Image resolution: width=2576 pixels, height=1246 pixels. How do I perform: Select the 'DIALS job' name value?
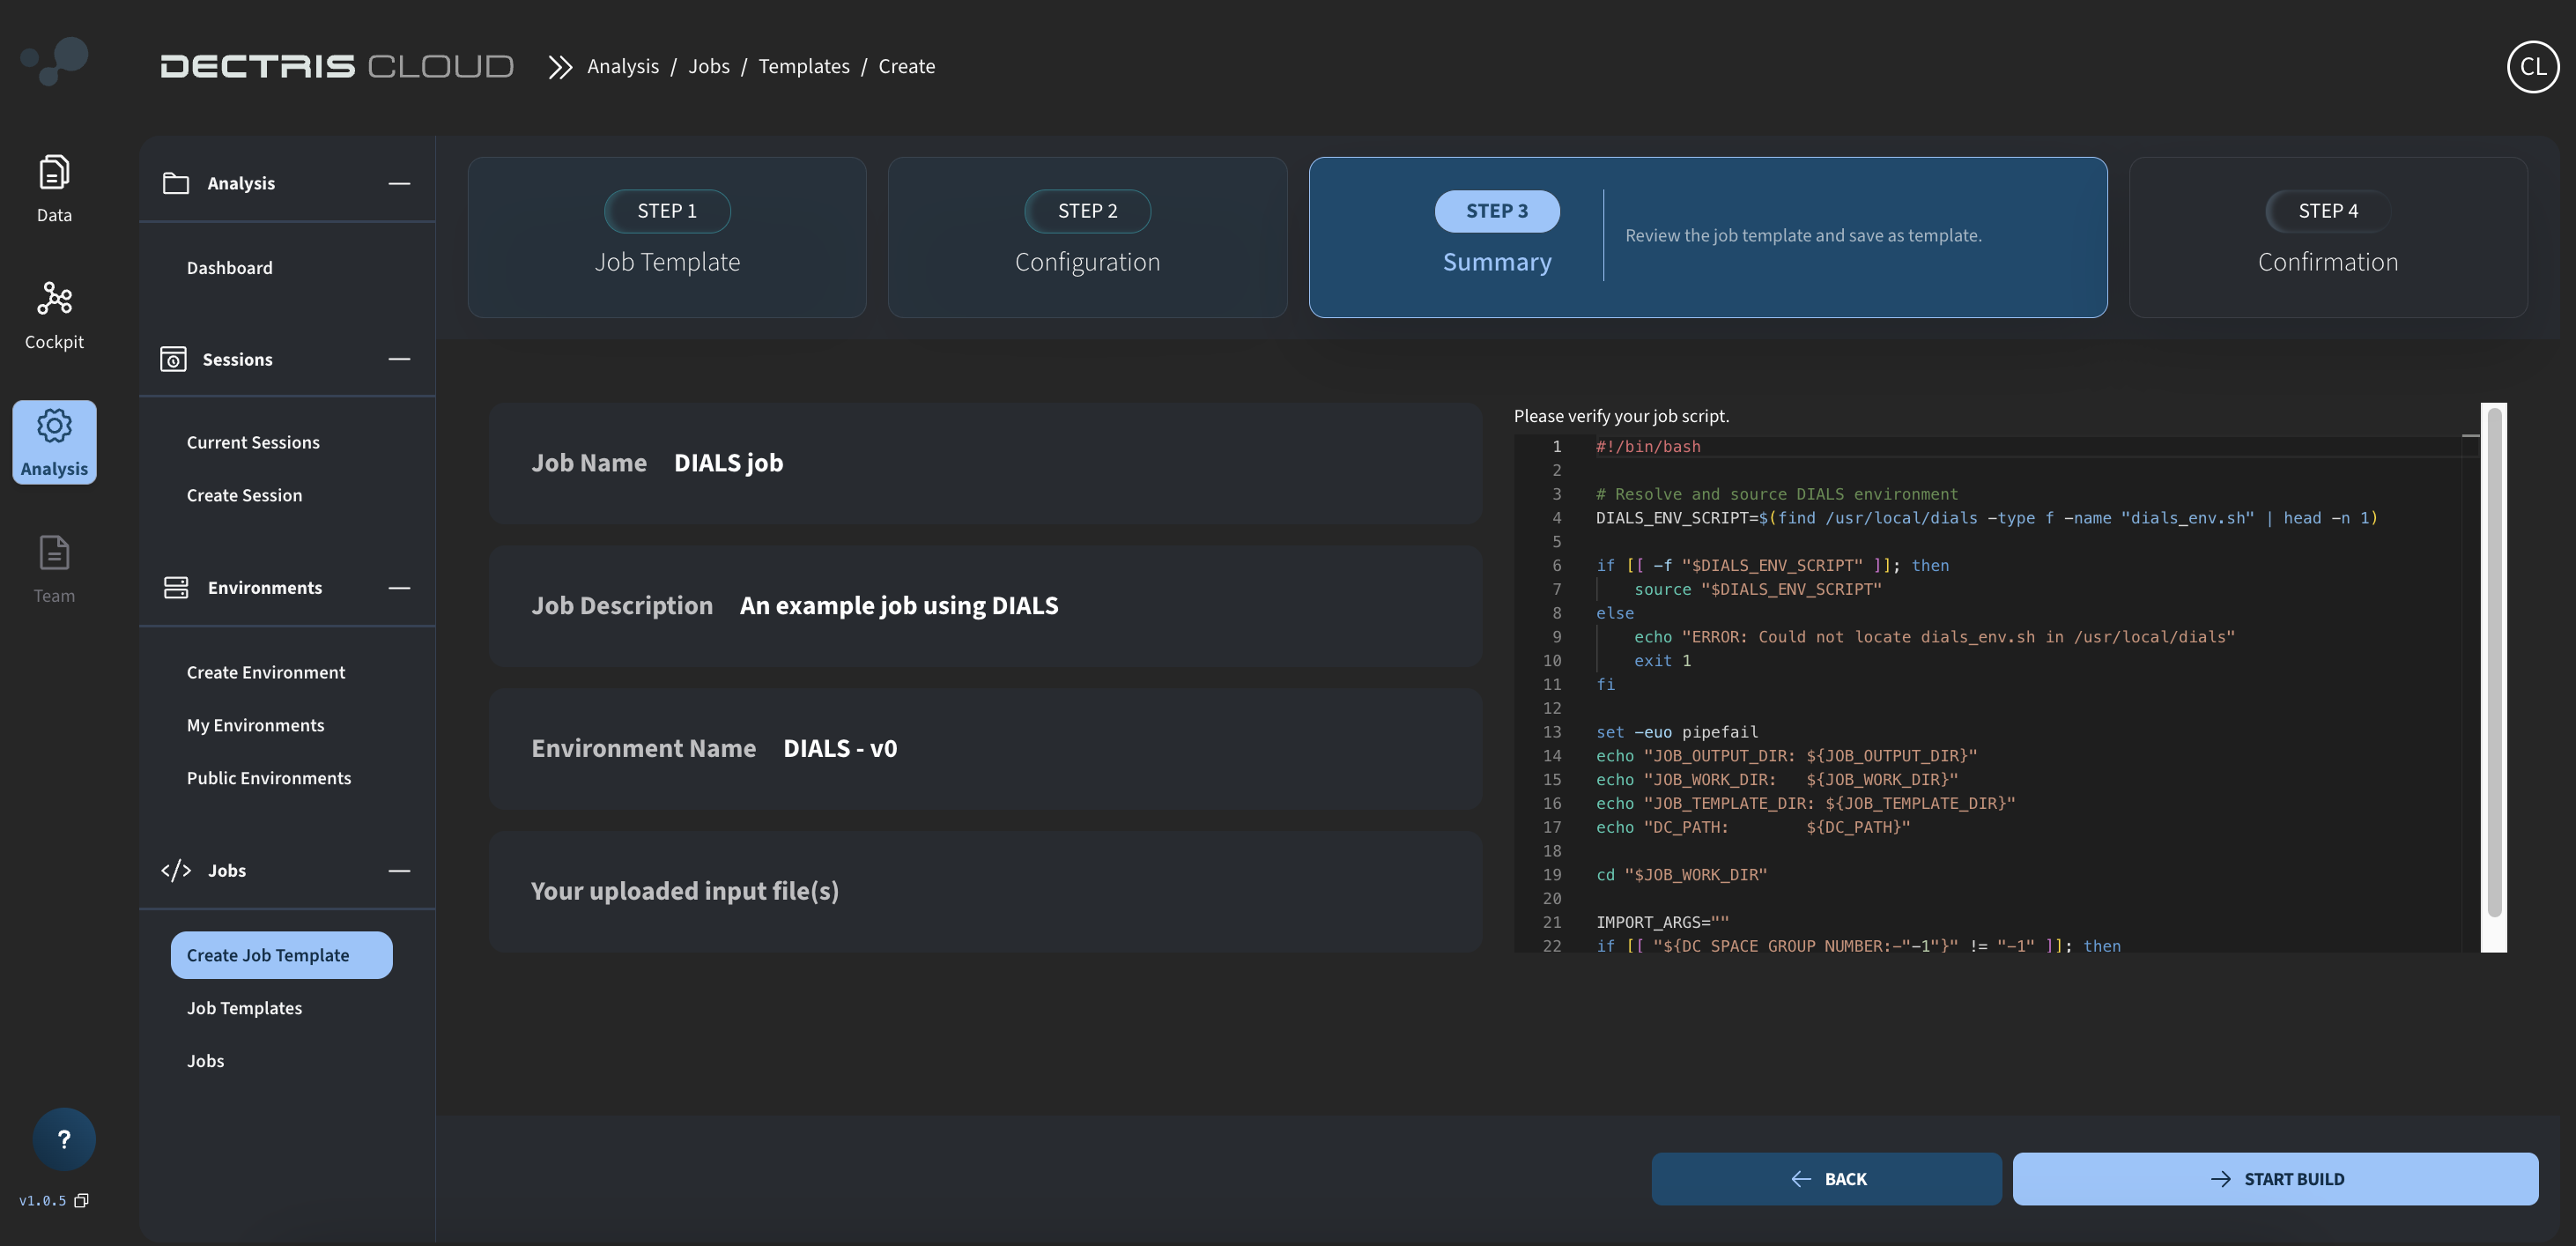pyautogui.click(x=728, y=463)
